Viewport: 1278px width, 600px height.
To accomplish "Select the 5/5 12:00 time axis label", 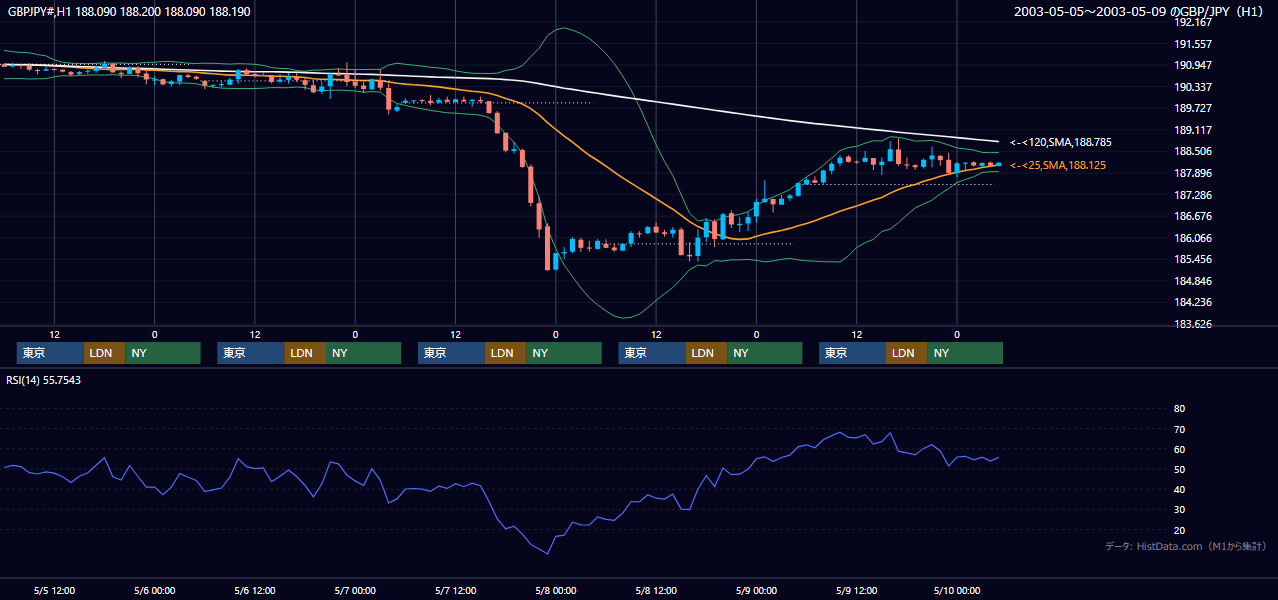I will point(54,590).
